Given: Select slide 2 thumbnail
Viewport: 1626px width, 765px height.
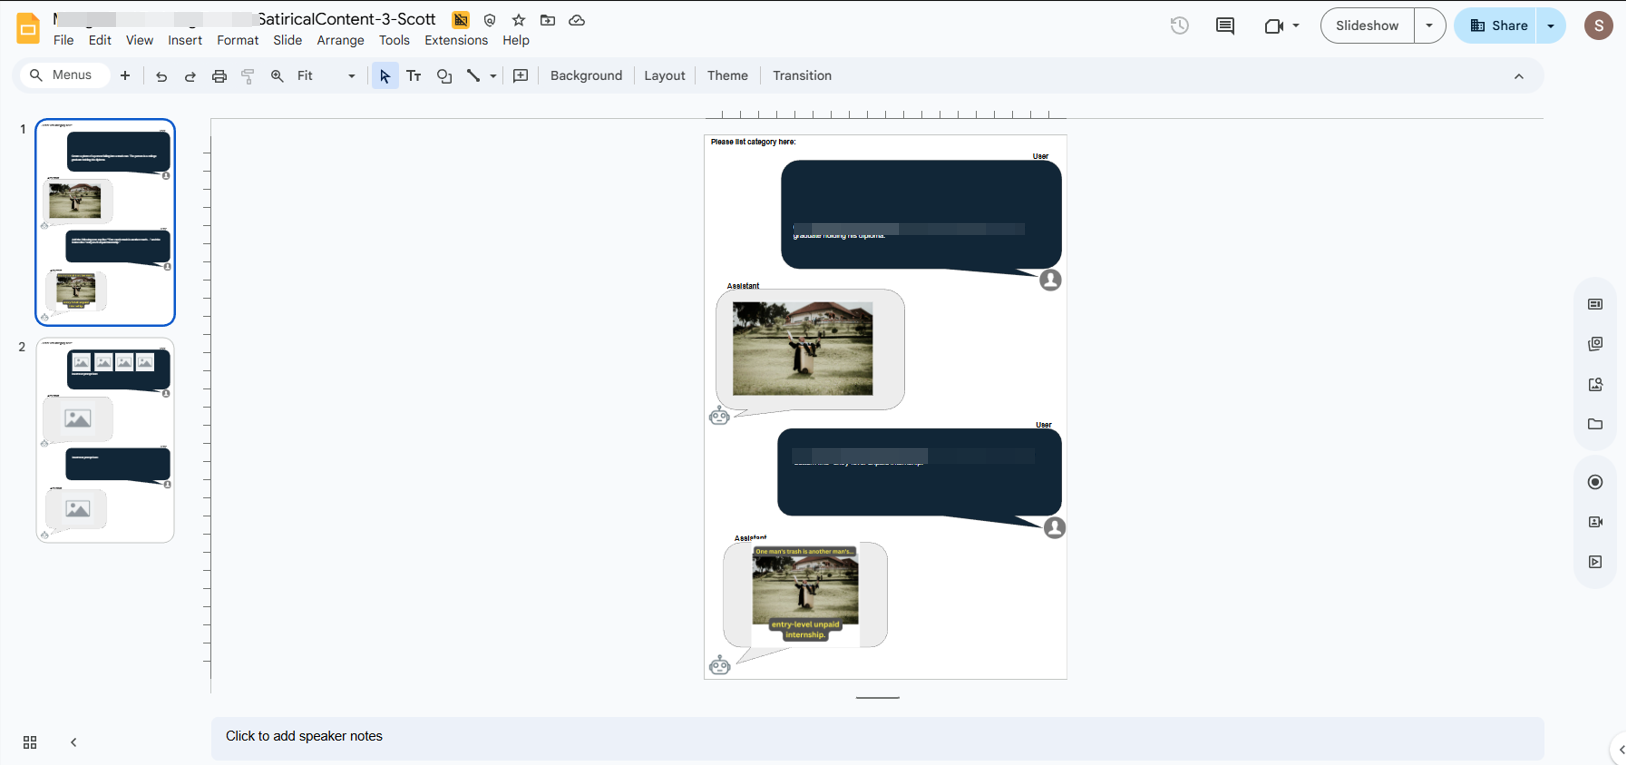Looking at the screenshot, I should click(105, 440).
